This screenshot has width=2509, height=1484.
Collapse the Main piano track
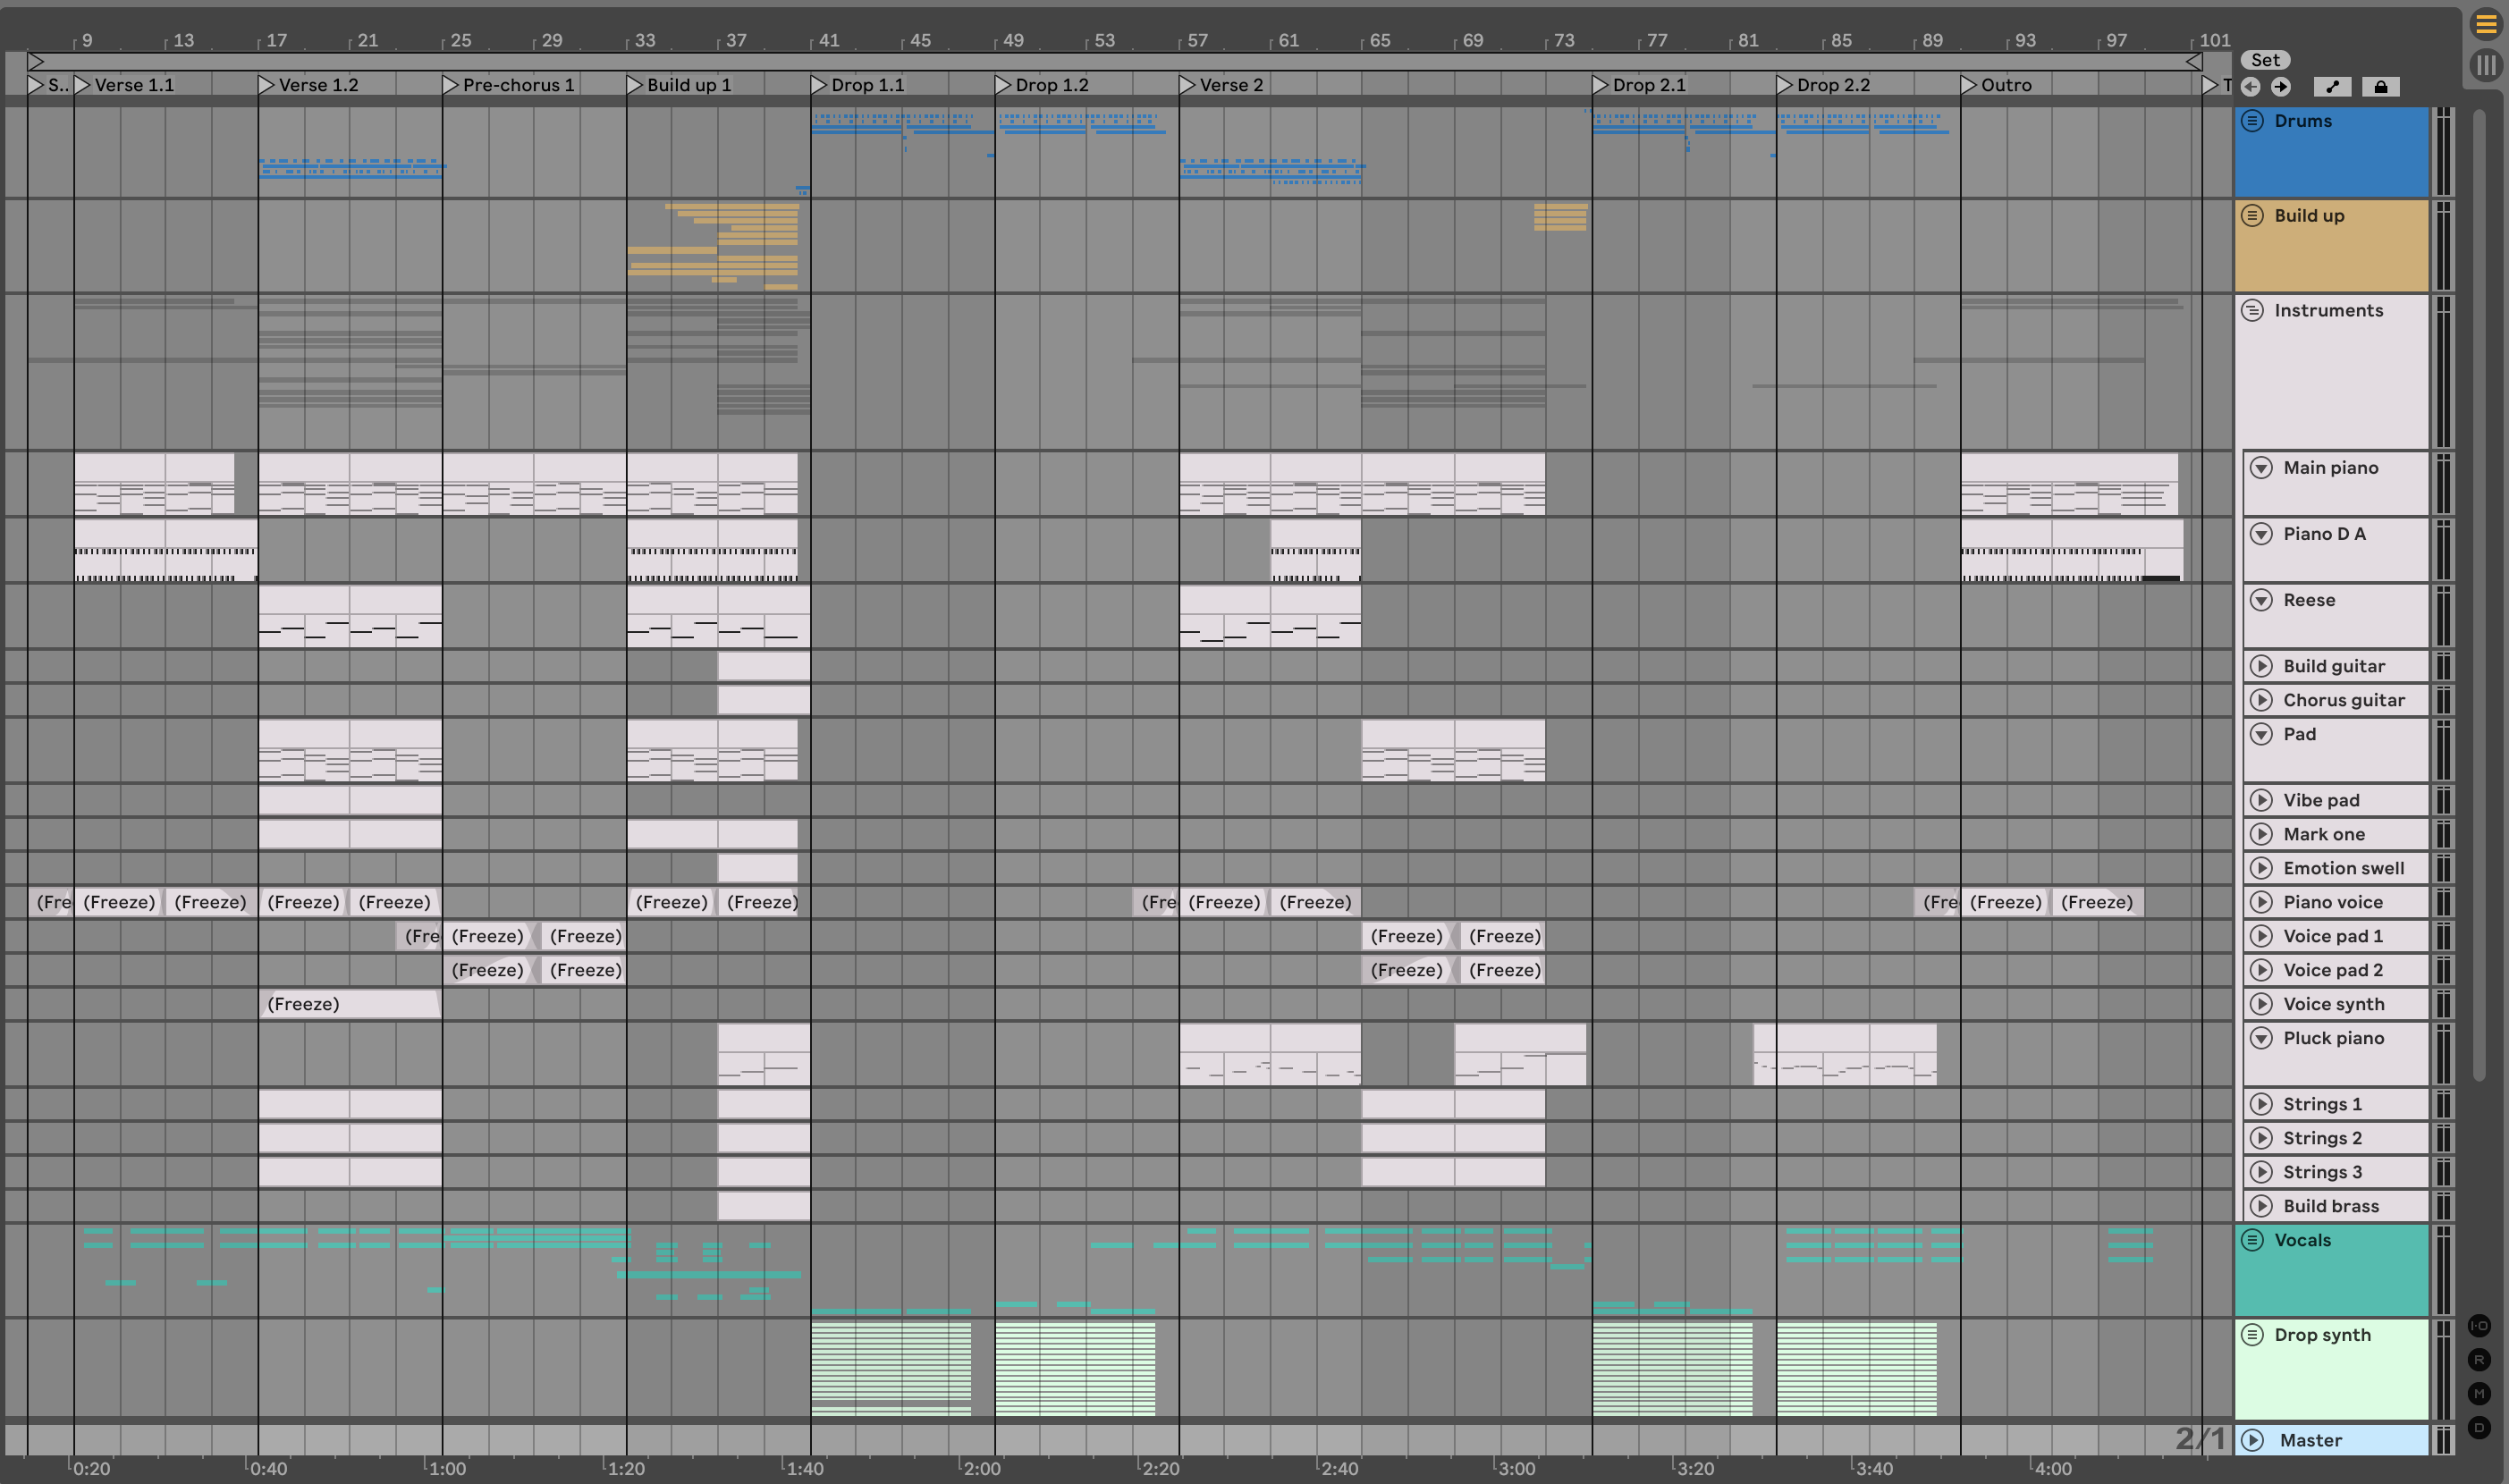2261,468
